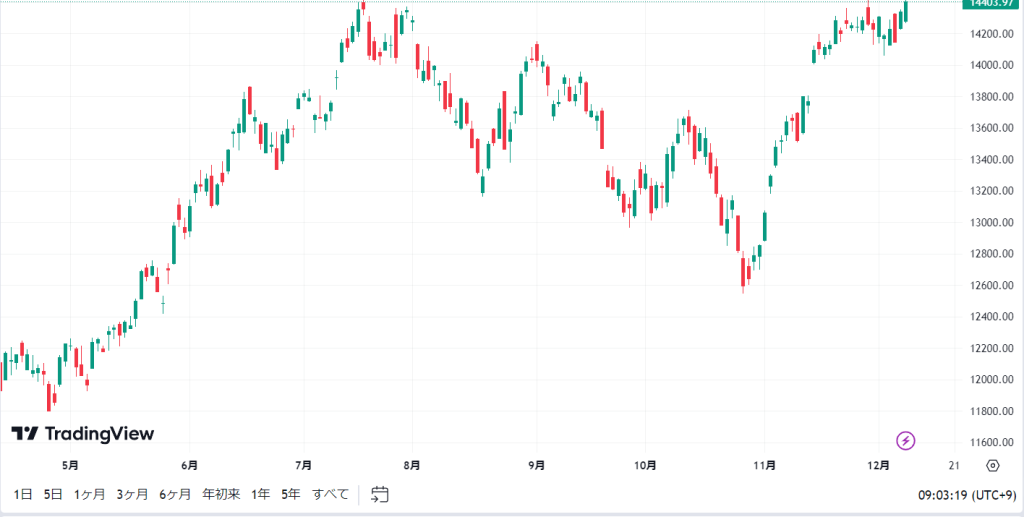Screen dimensions: 1024x517
Task: Select the 3ヶ月 time range
Action: click(x=133, y=494)
